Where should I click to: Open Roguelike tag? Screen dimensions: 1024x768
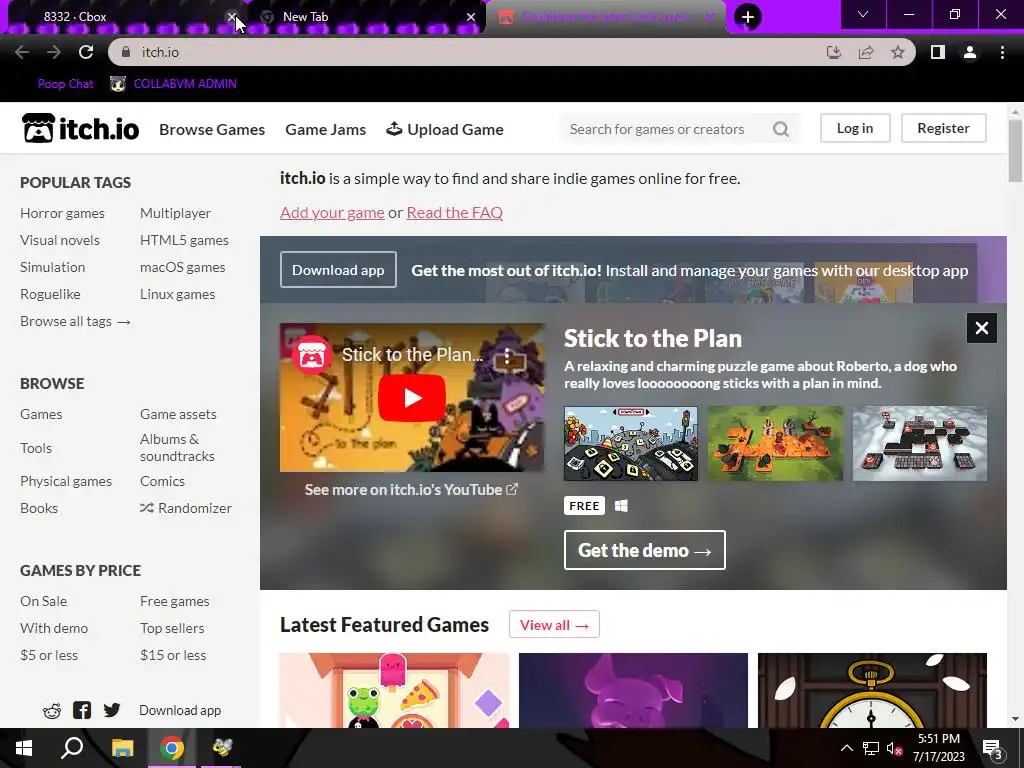[x=50, y=294]
